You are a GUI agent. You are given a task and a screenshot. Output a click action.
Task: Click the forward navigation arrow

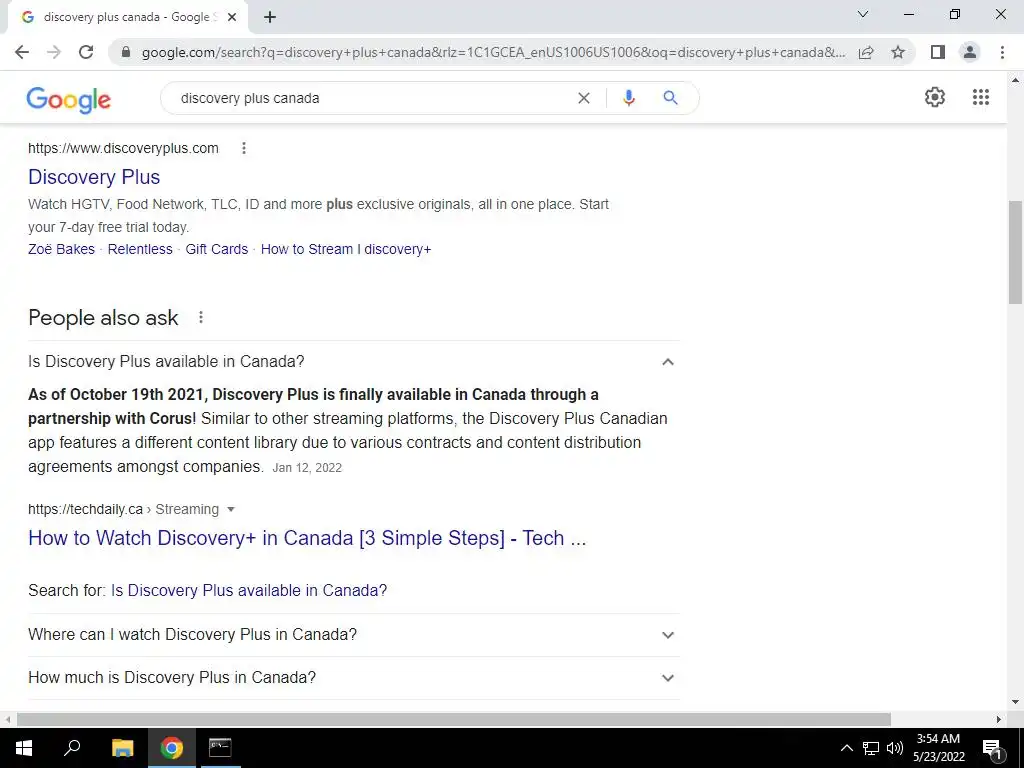54,52
